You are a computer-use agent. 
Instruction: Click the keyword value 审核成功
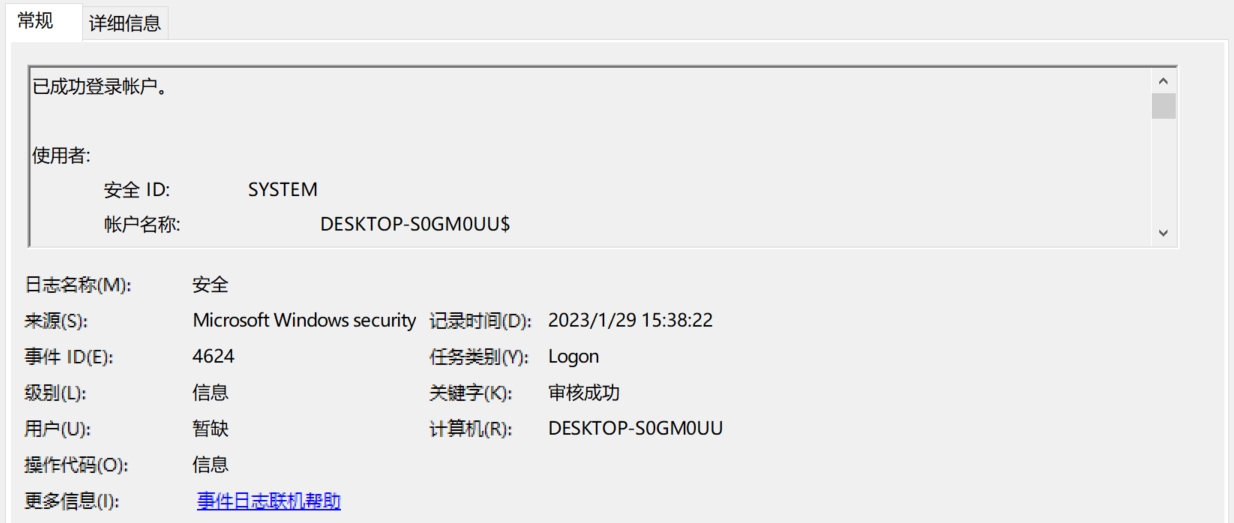[585, 393]
